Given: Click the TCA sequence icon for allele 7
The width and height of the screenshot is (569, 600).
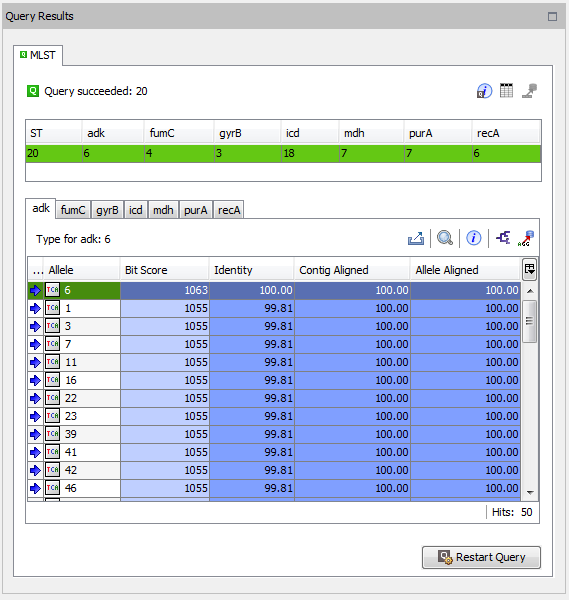Looking at the screenshot, I should point(52,344).
